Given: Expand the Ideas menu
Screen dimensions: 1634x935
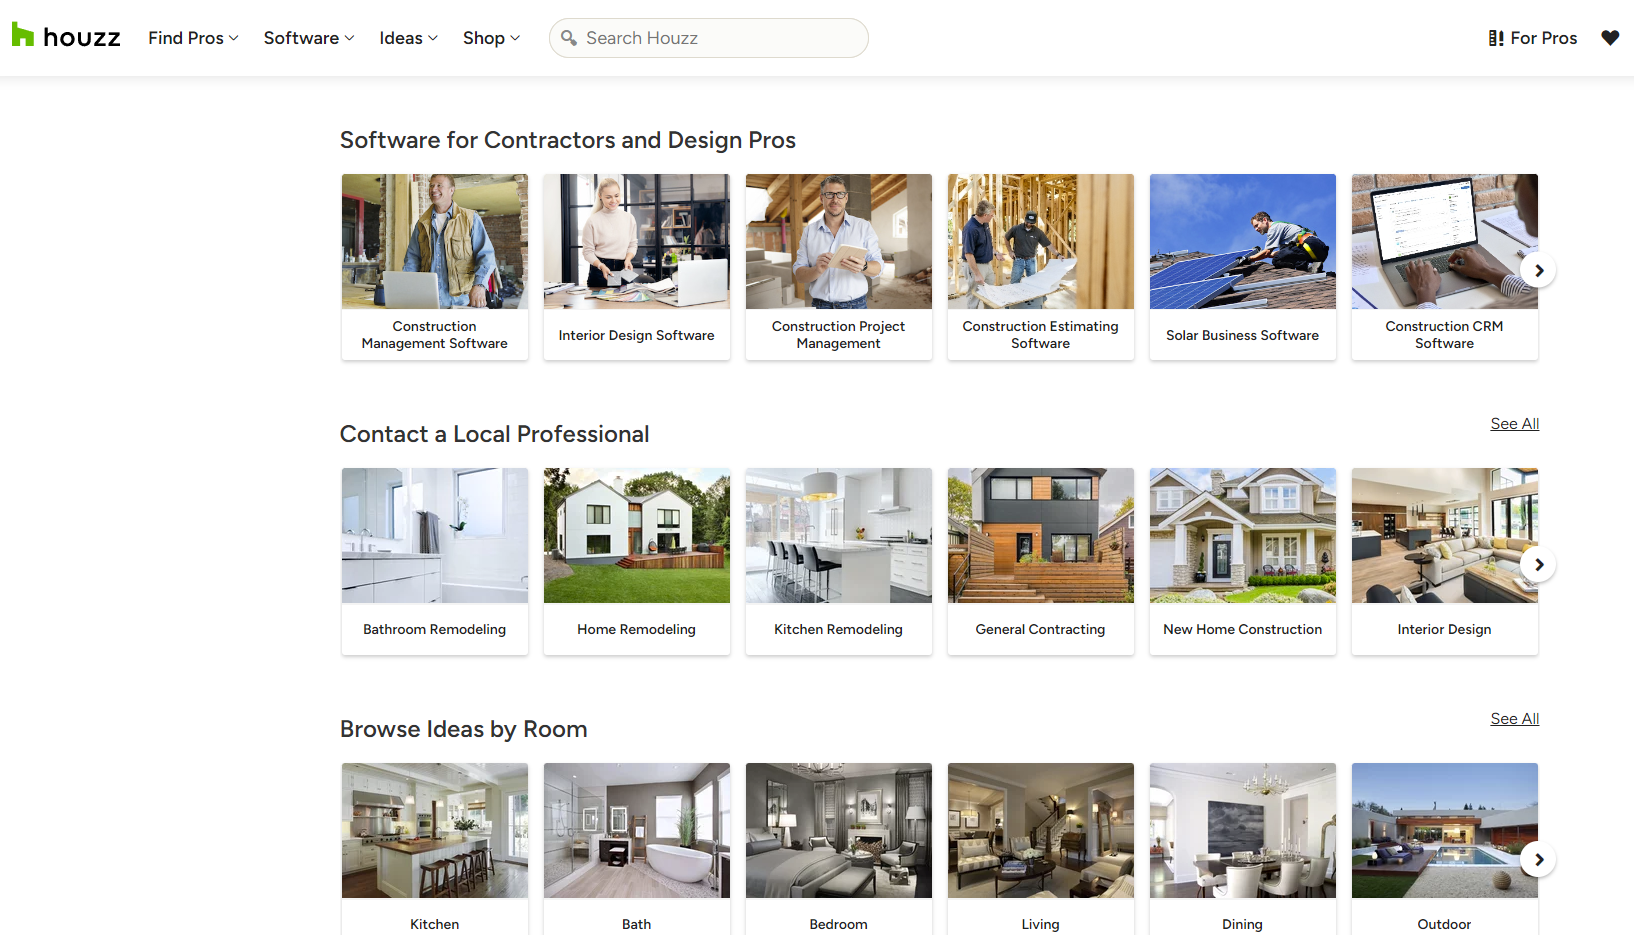Looking at the screenshot, I should pos(408,38).
